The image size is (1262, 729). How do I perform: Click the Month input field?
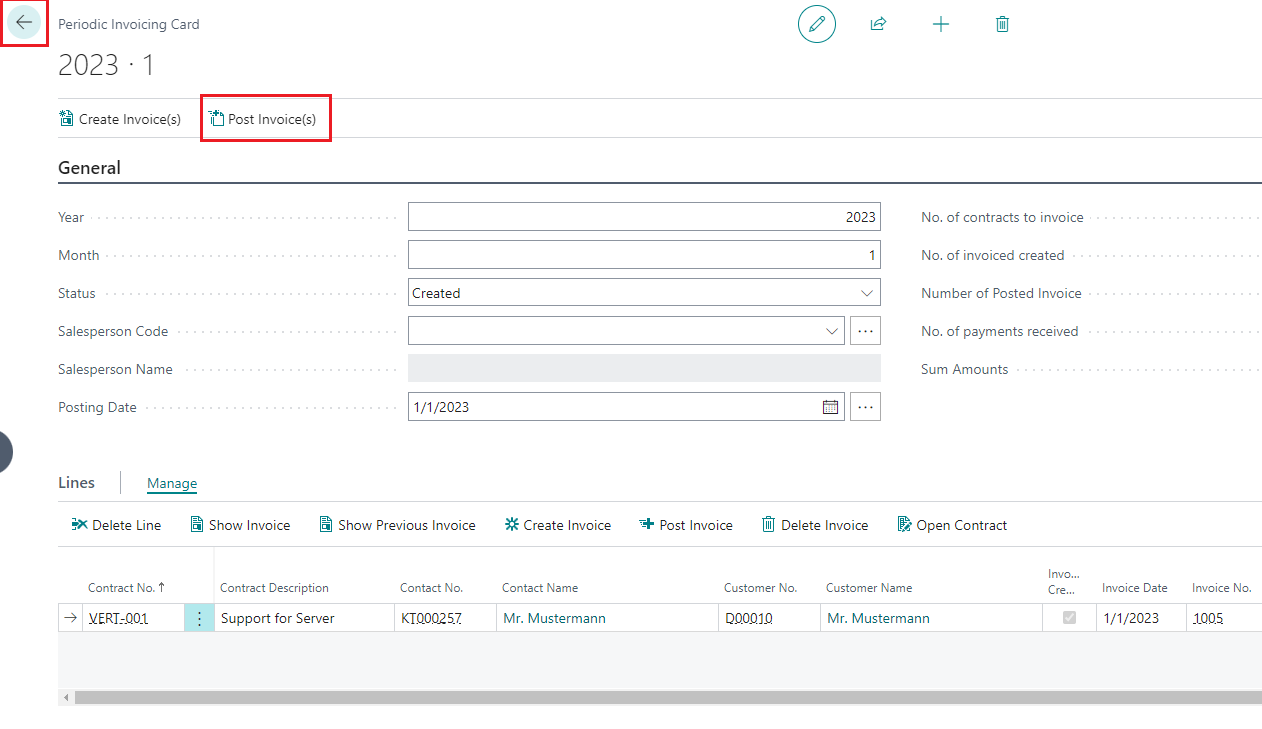click(x=644, y=255)
